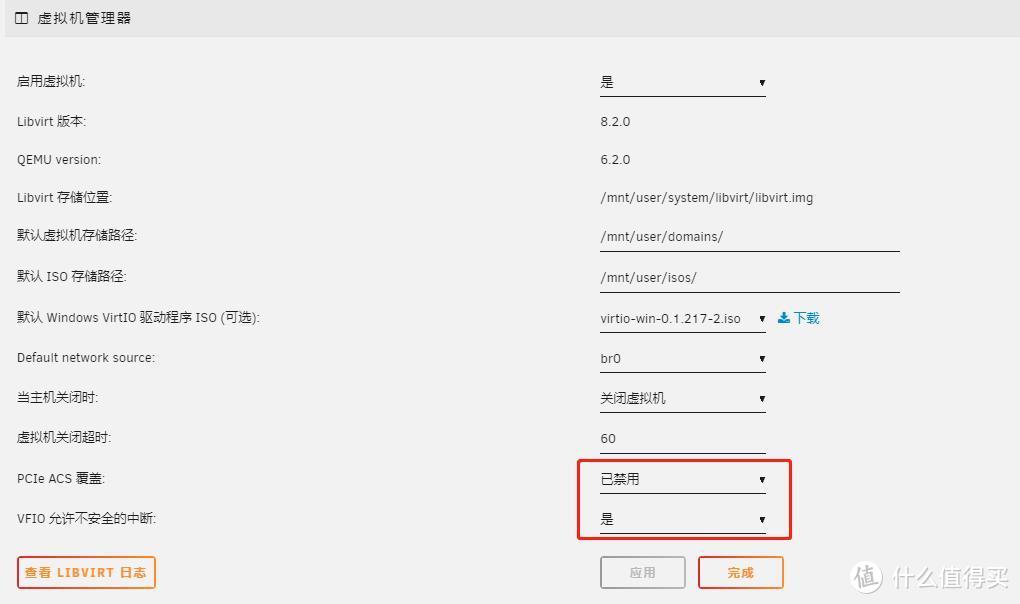Screen dimensions: 1020x604
Task: Open the VFIO 允许不安全的中断 dropdown
Action: click(x=683, y=518)
